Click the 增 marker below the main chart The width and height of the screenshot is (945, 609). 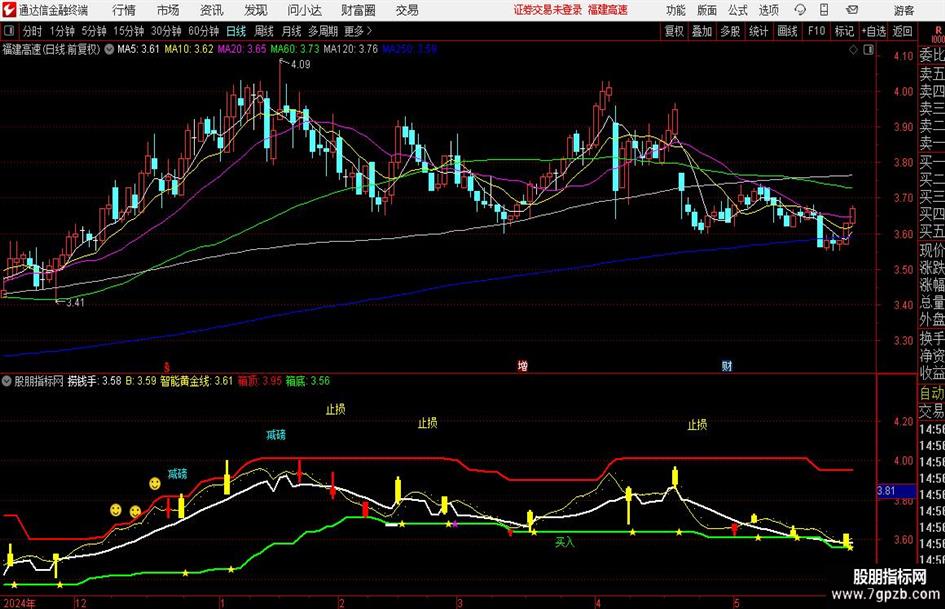[523, 365]
